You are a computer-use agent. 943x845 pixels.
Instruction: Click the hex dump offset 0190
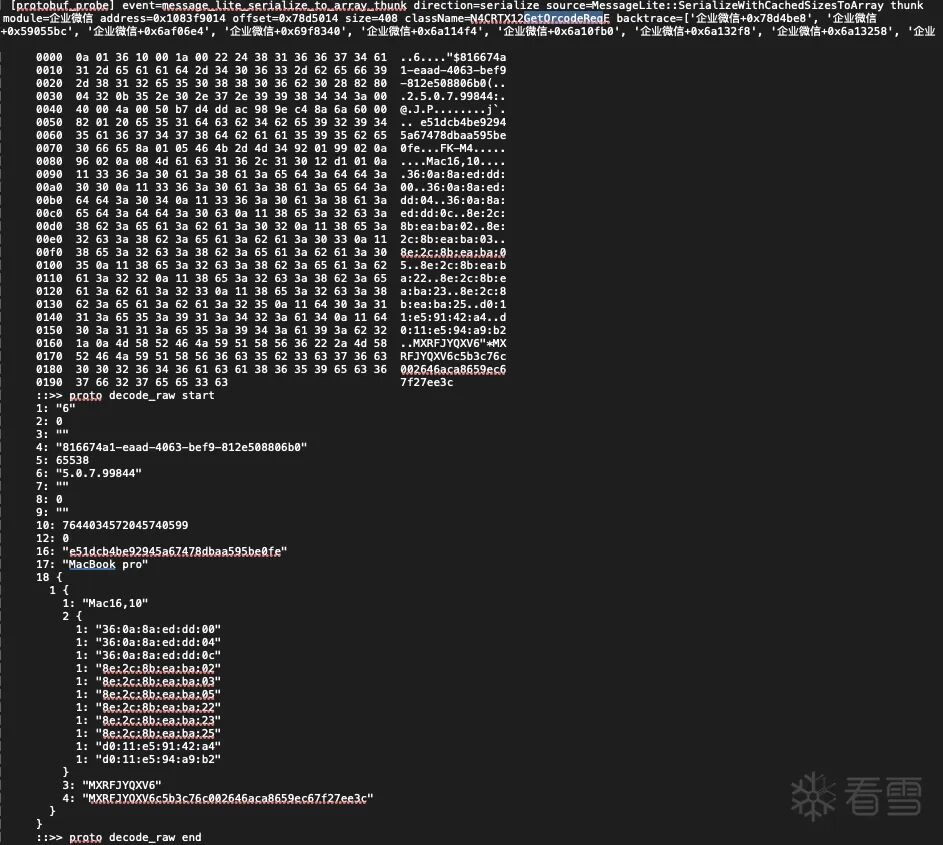(x=49, y=382)
